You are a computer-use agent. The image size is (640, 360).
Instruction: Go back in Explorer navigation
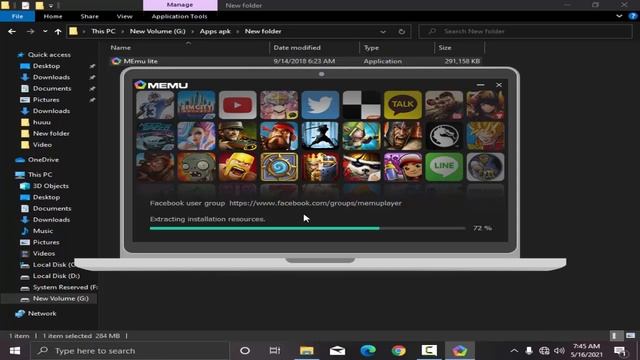[x=12, y=31]
